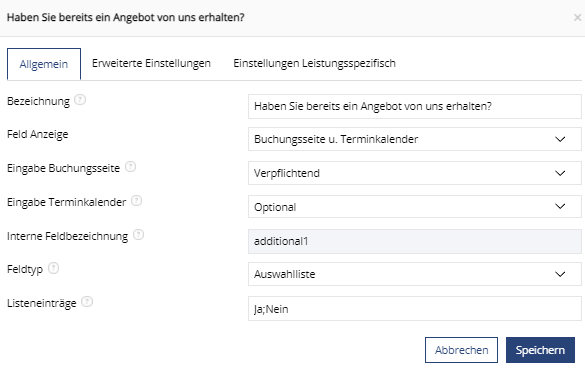Click help icon next to Listeneinträge
The height and width of the screenshot is (369, 585).
(87, 302)
